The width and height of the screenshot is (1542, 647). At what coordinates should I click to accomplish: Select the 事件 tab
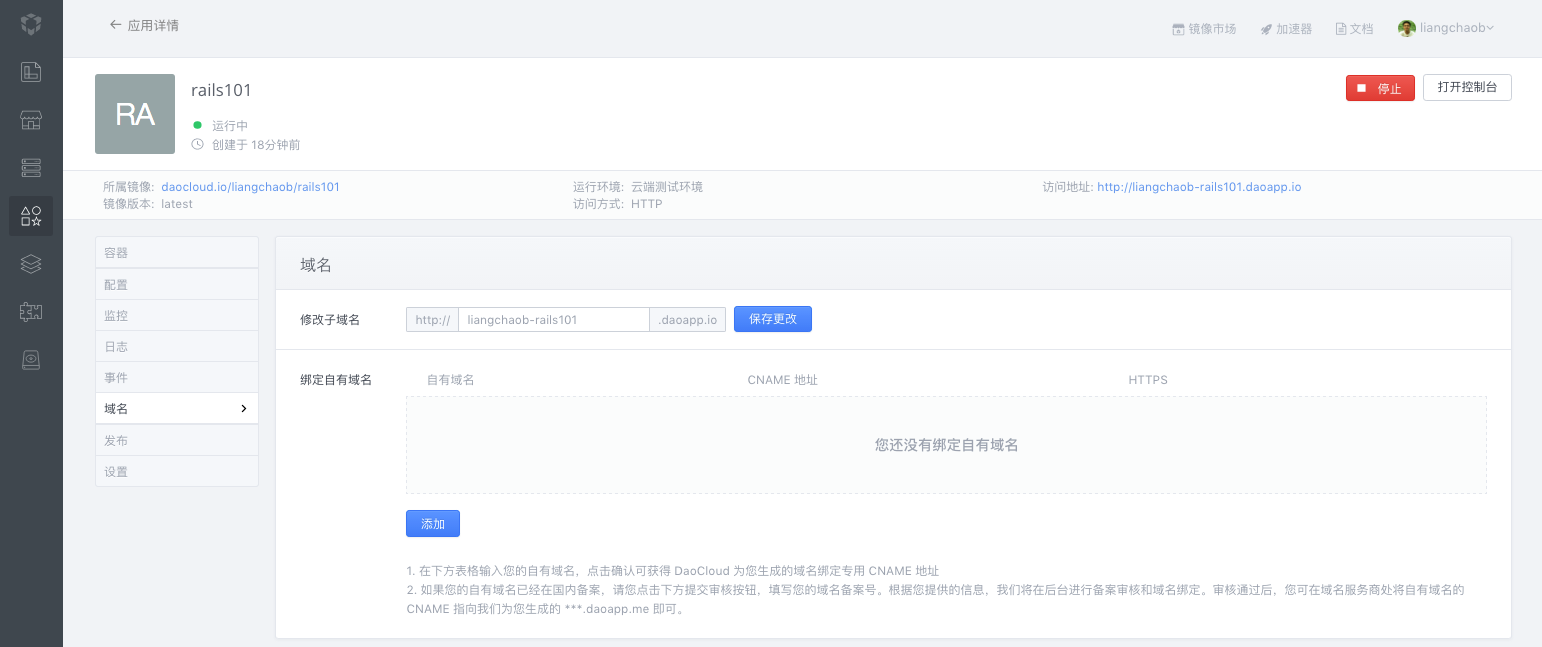(x=177, y=377)
